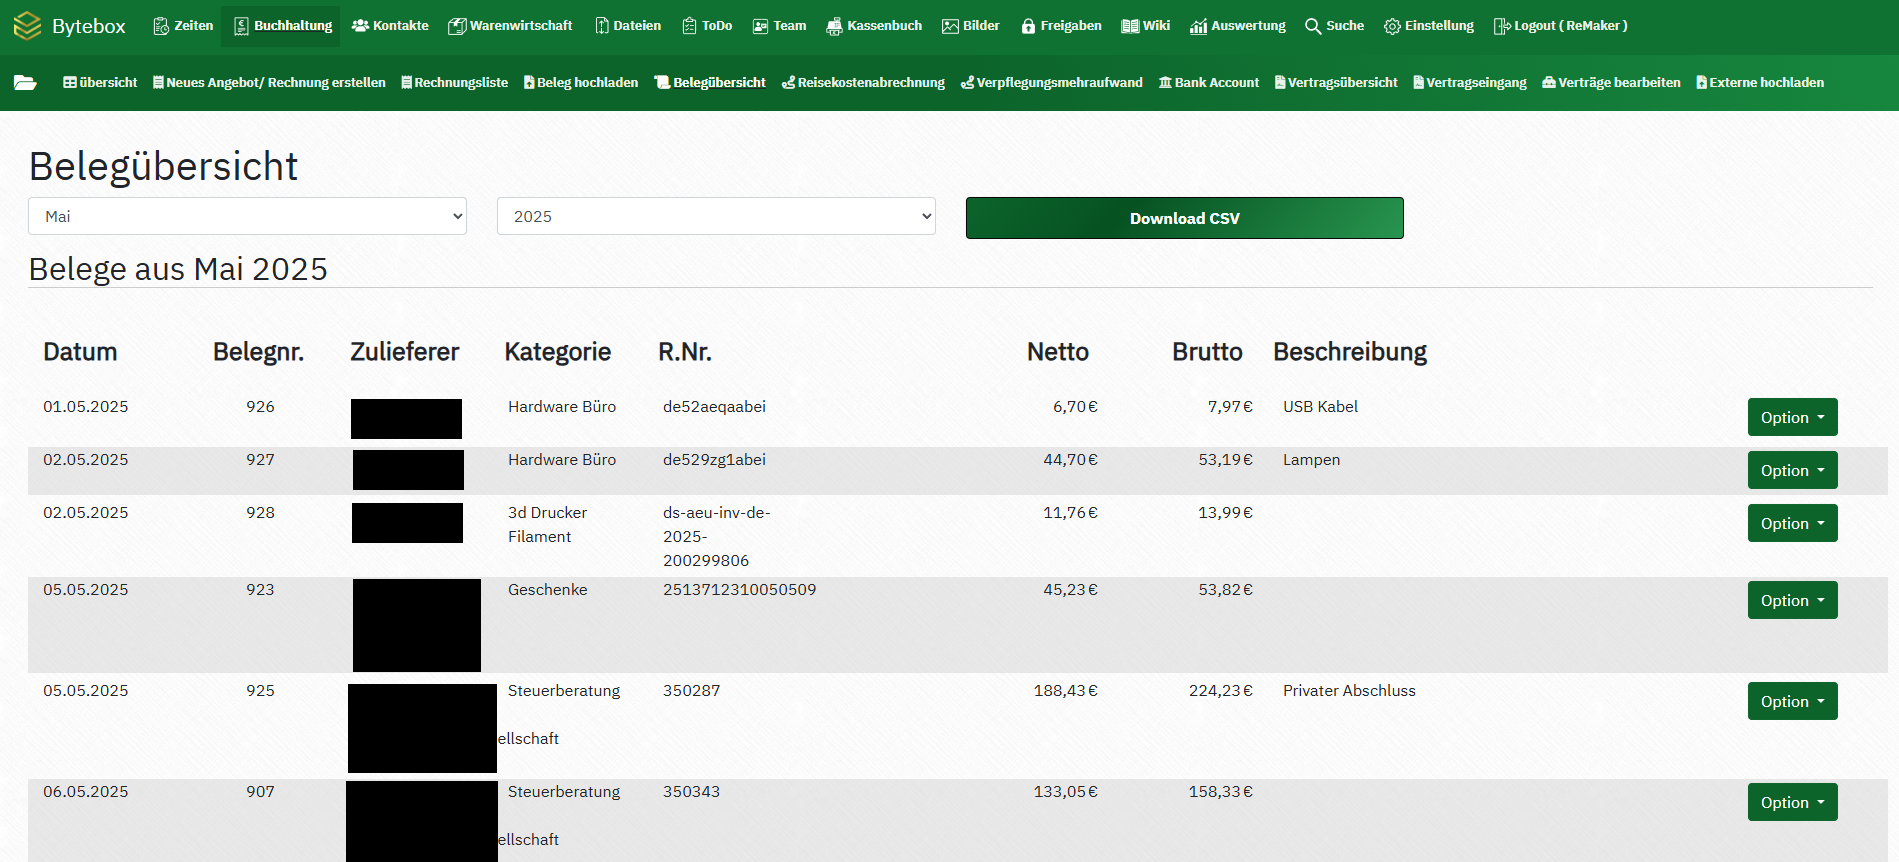The image size is (1899, 862).
Task: Click Datum column header
Action: pyautogui.click(x=80, y=352)
